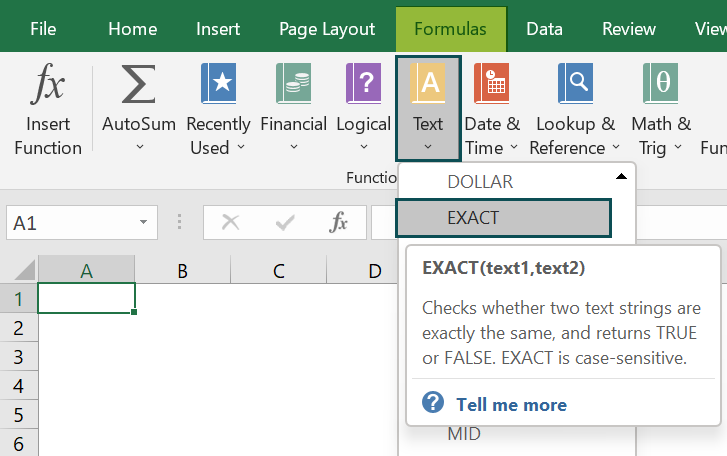Open the Recently Used functions book icon
This screenshot has height=456, width=727.
(x=218, y=83)
